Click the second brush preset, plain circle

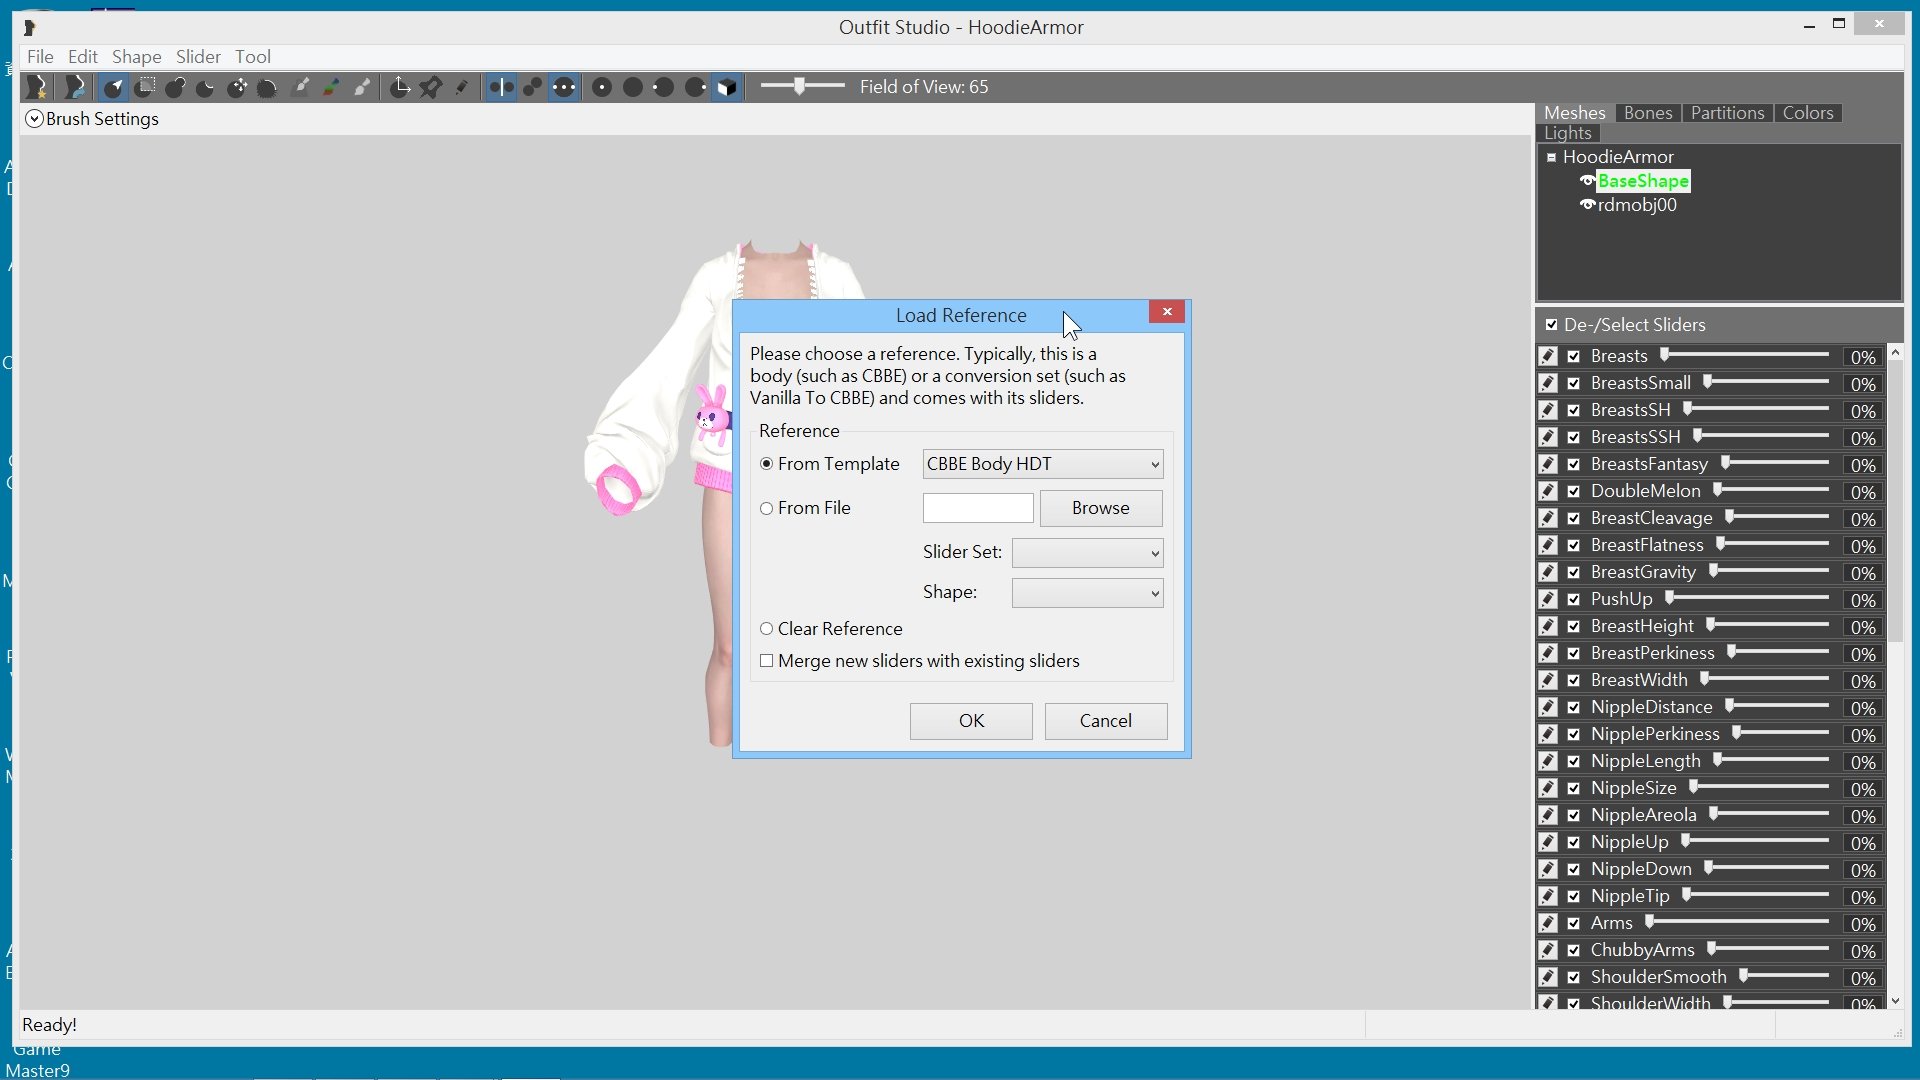click(x=633, y=88)
